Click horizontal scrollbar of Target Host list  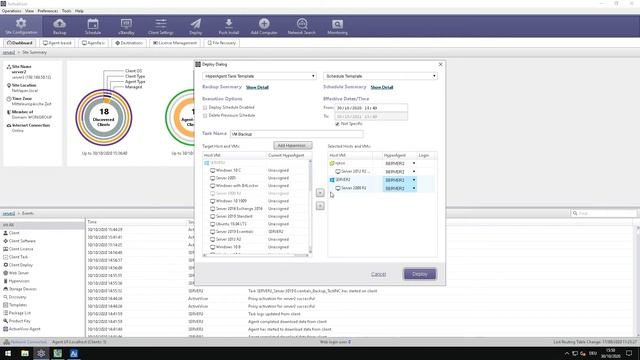tap(256, 256)
